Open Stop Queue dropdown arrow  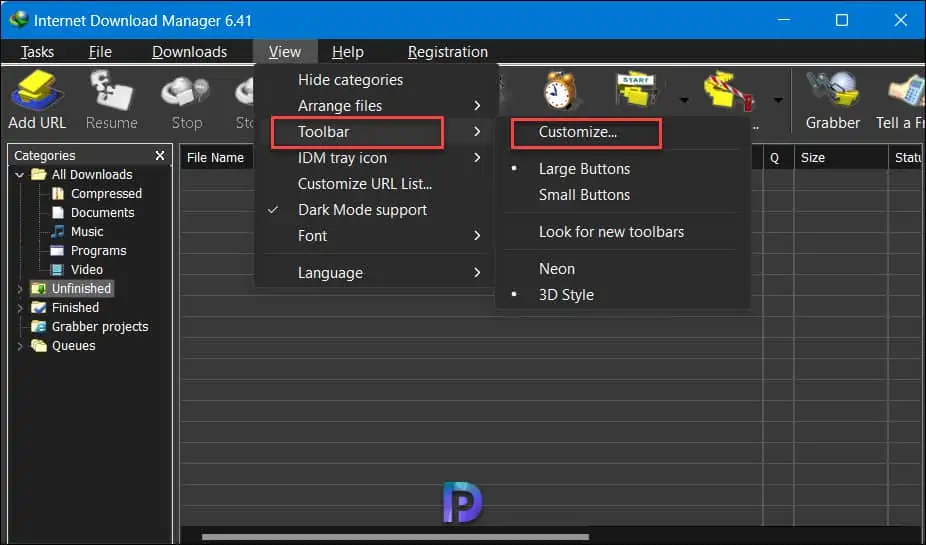click(x=778, y=100)
